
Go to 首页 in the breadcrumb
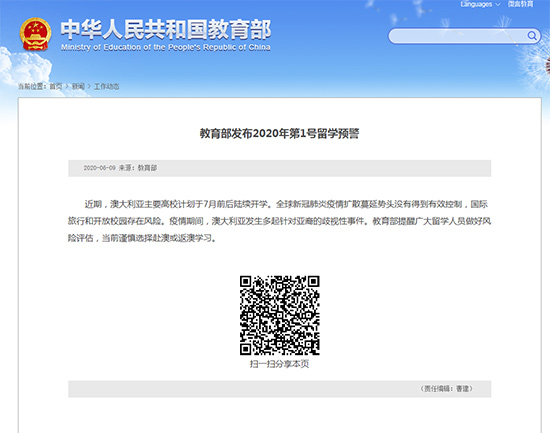click(55, 86)
